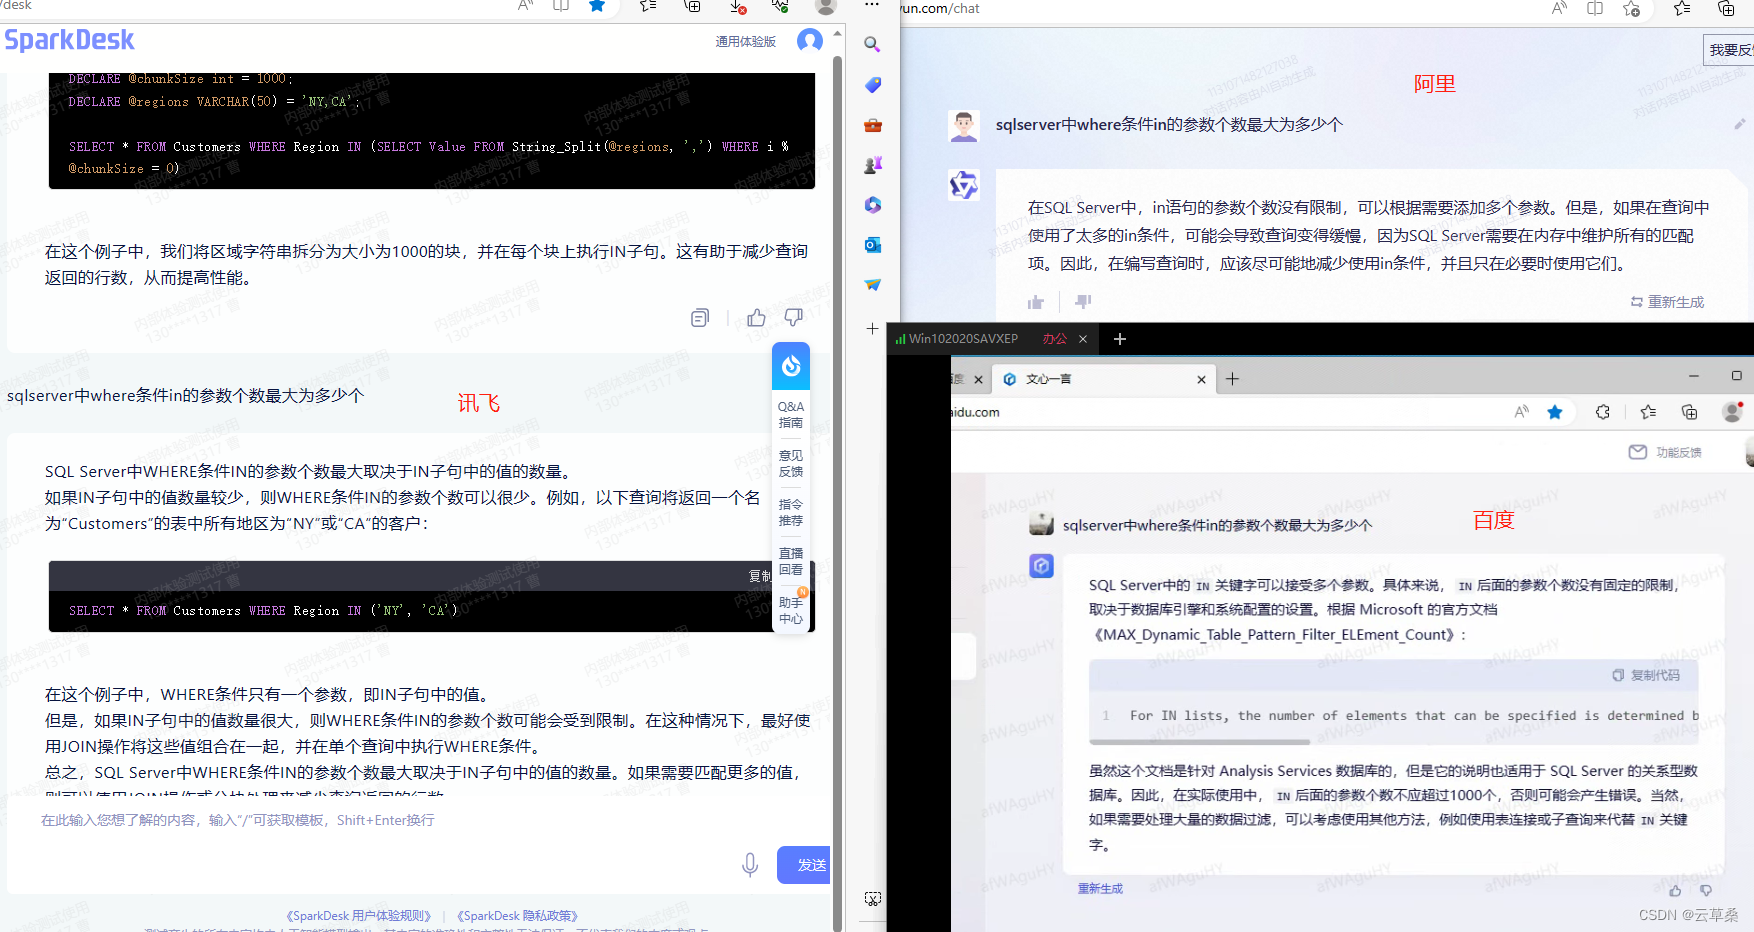1754x932 pixels.
Task: Close the 办公 remote session tab
Action: [x=1083, y=339]
